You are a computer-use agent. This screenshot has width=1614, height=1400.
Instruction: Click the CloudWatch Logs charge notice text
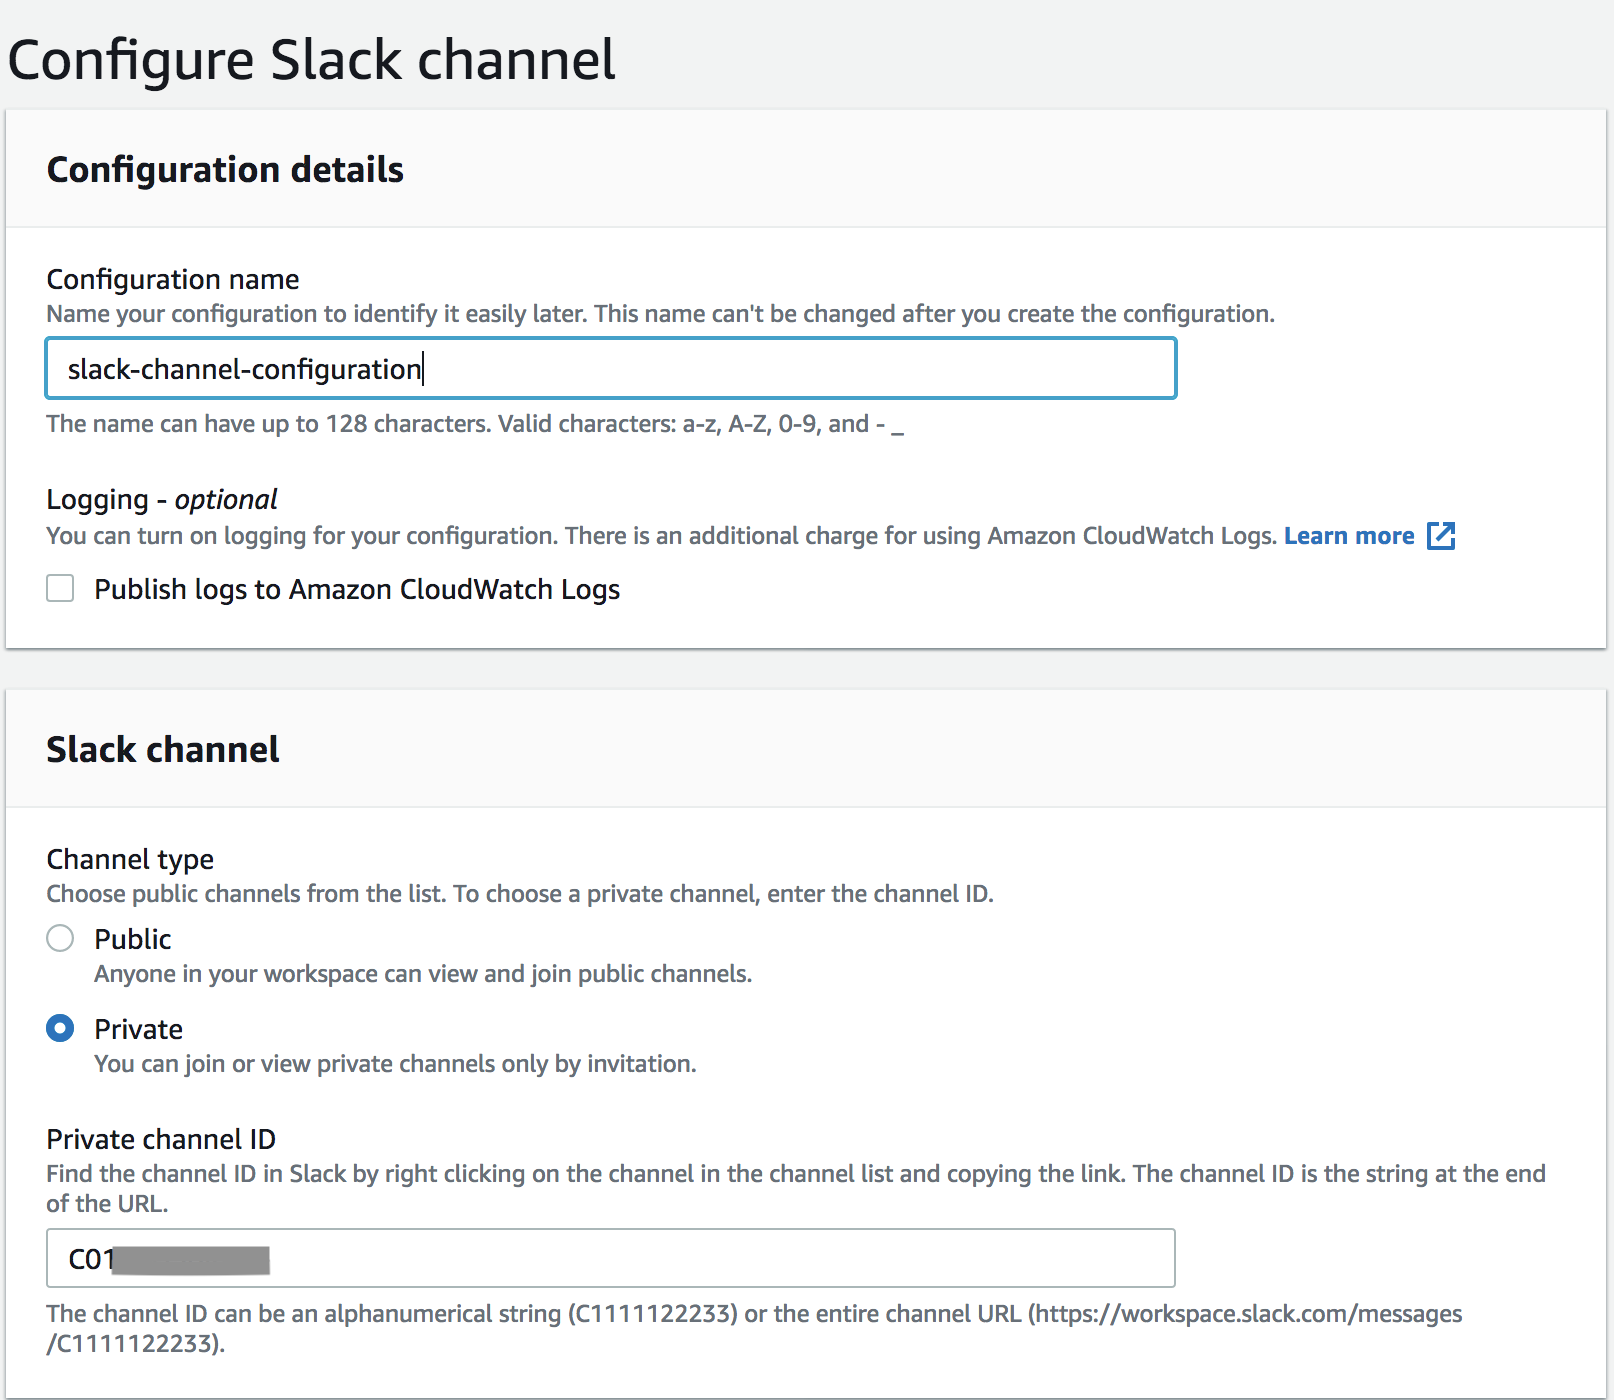point(660,535)
